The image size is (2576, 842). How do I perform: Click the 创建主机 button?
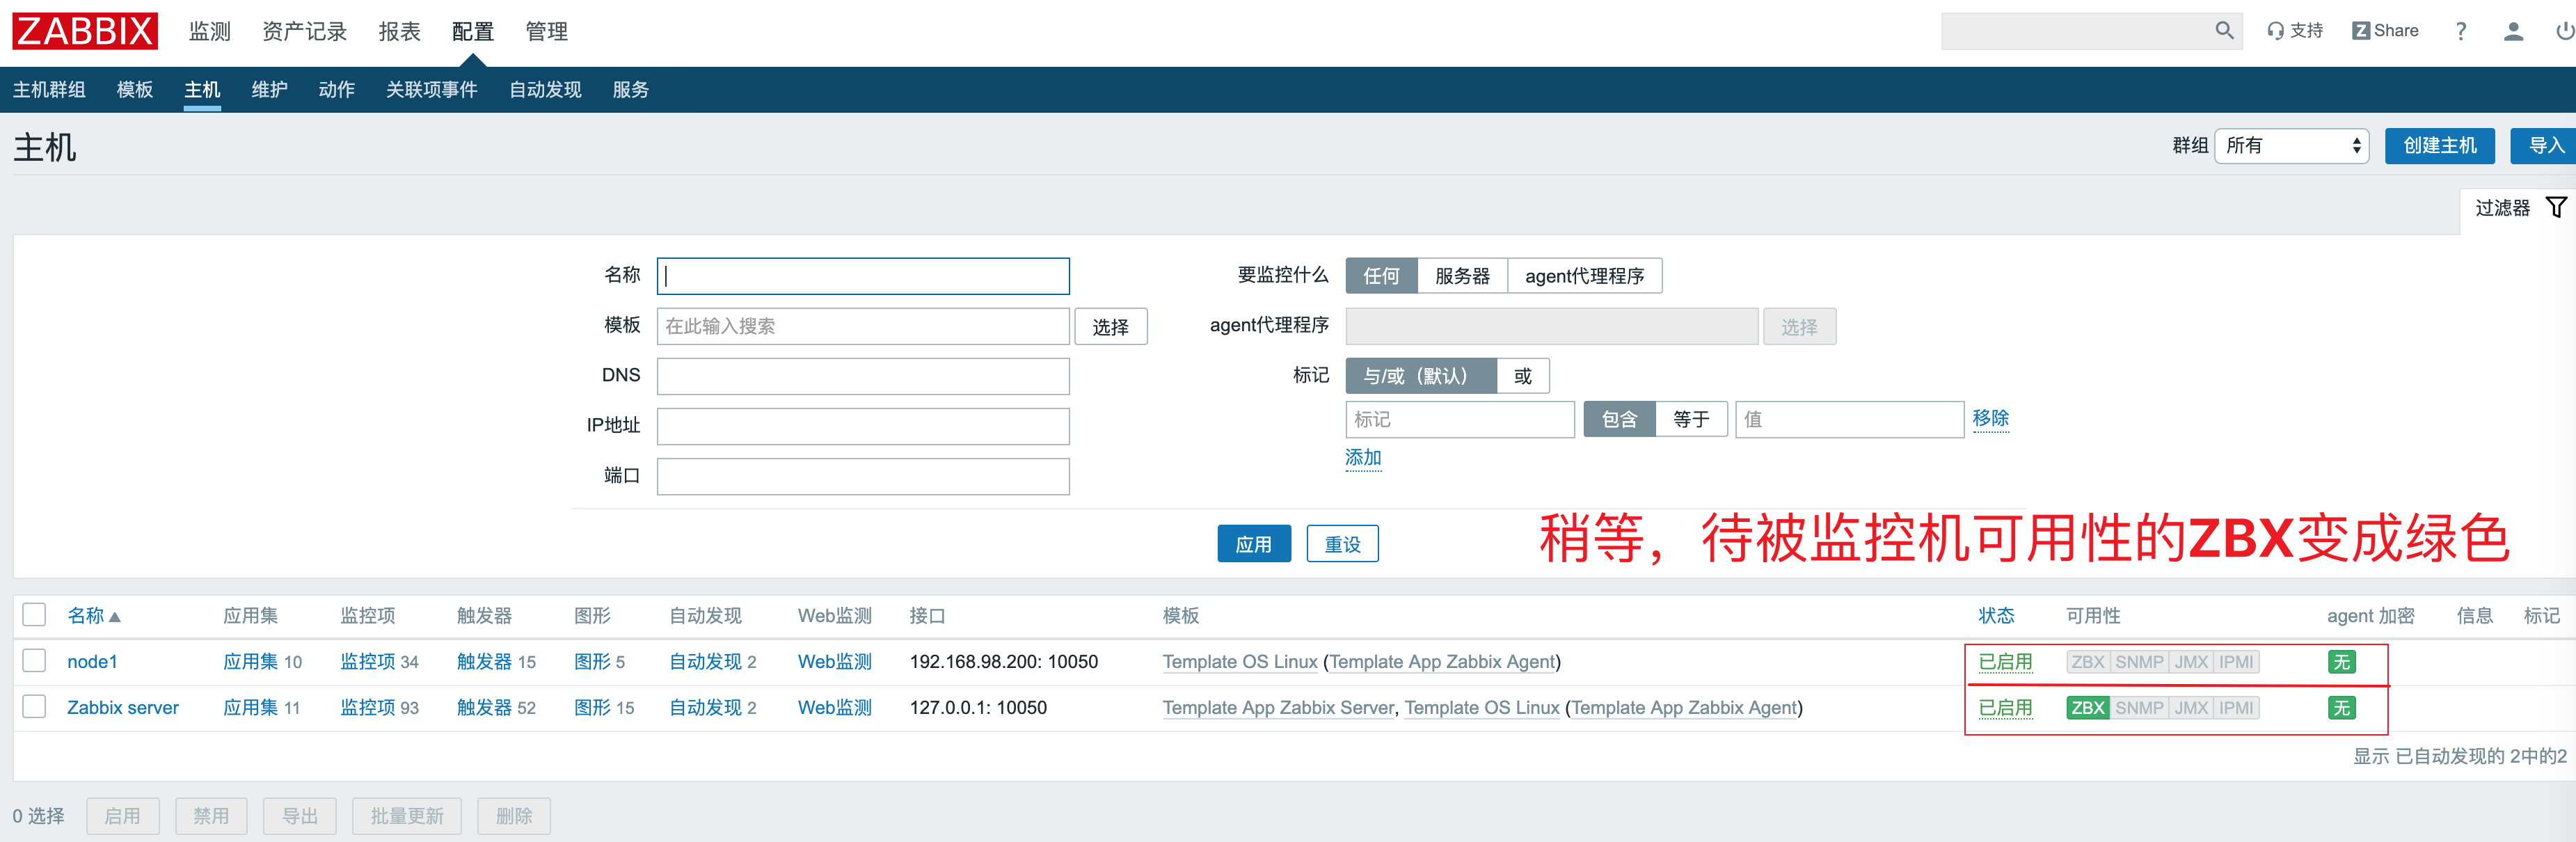[2440, 145]
